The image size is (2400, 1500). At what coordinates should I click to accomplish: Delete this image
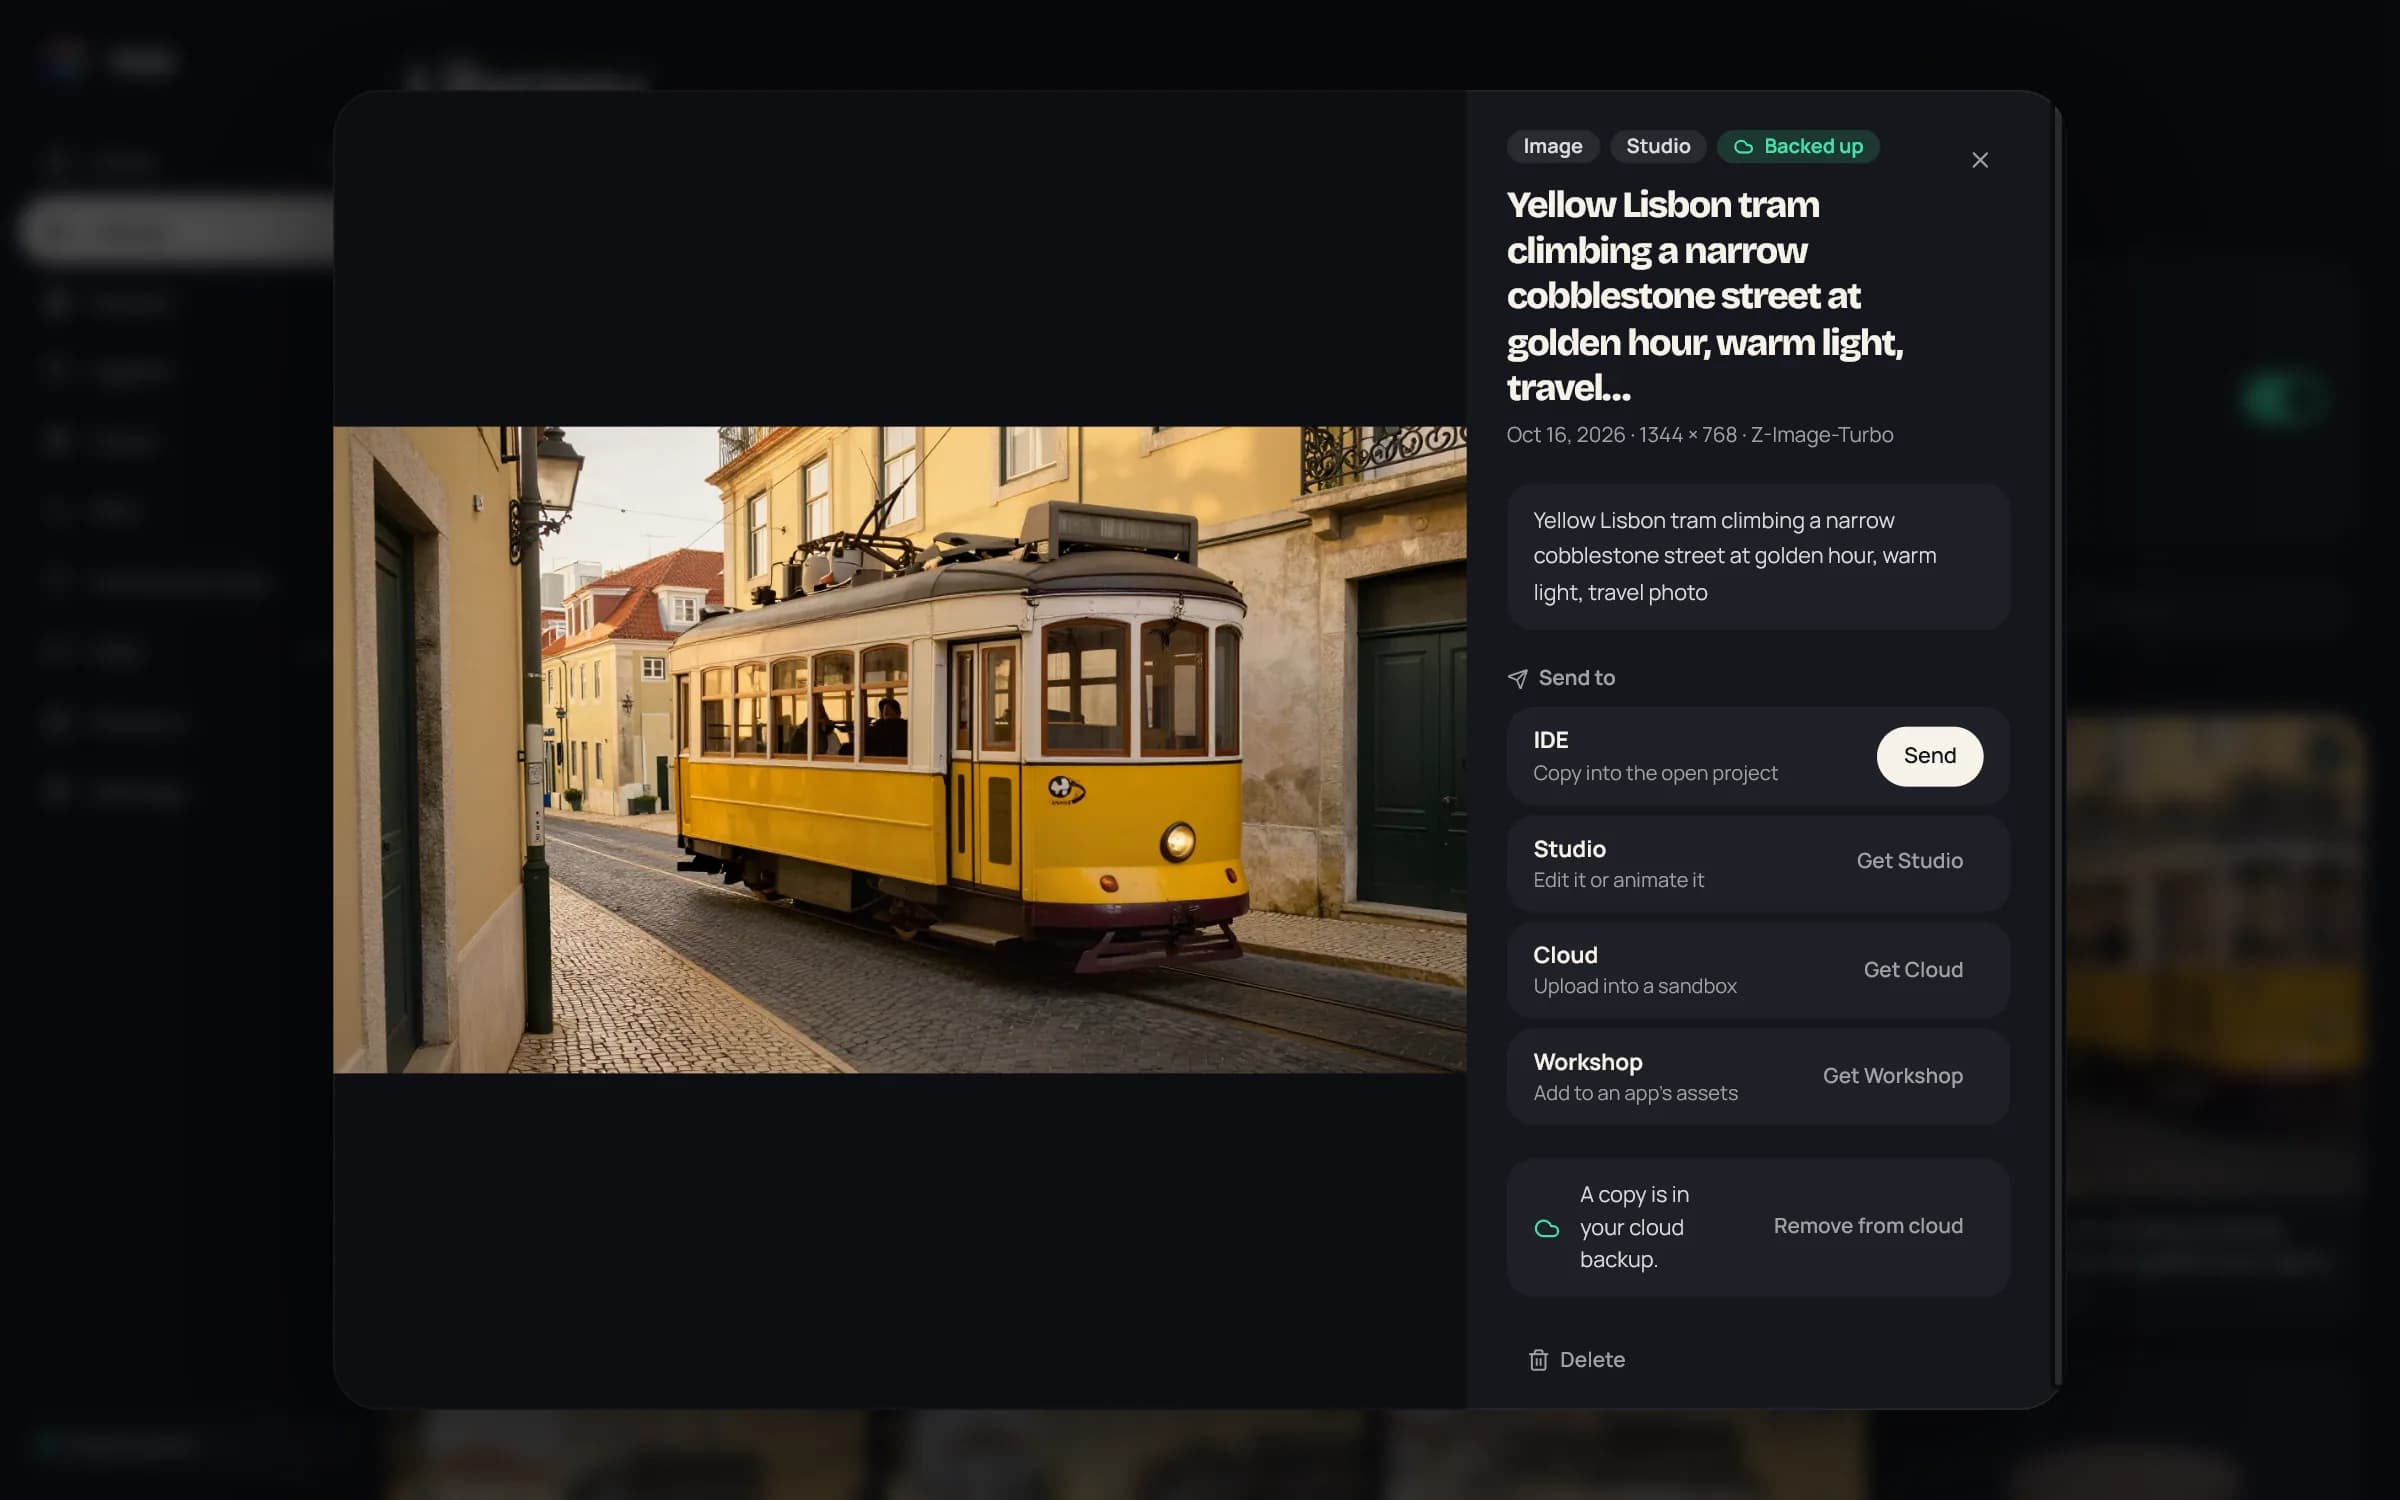[1576, 1360]
